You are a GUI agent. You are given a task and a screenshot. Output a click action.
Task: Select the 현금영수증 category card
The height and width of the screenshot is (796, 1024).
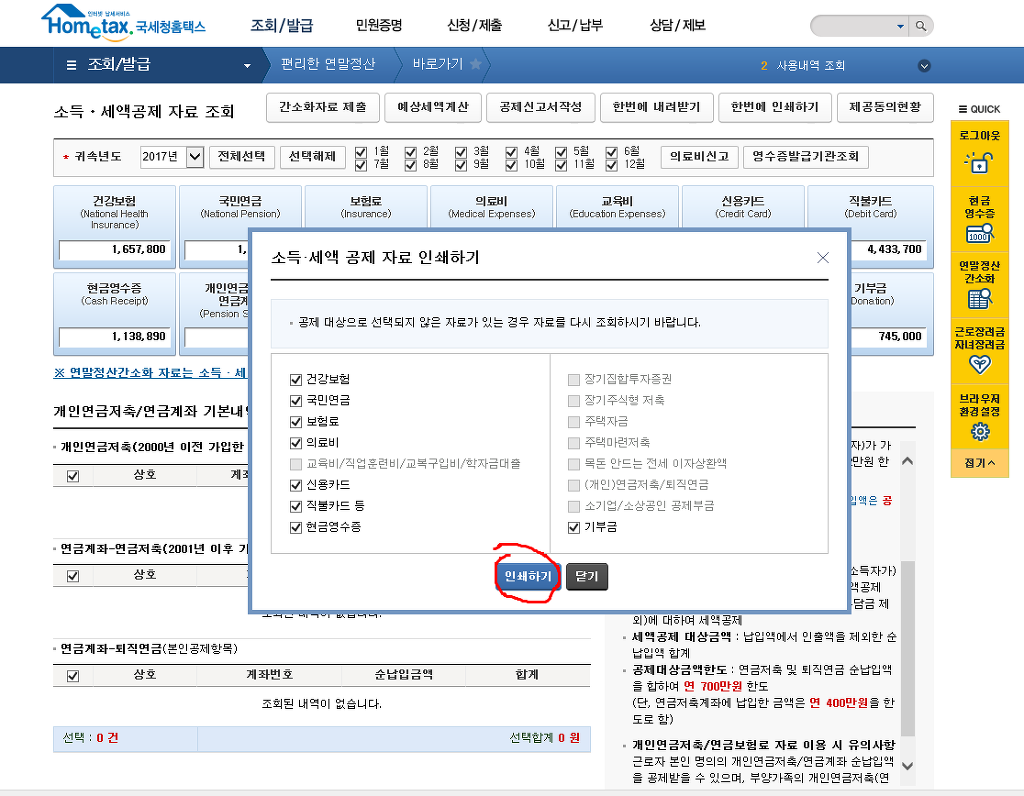(114, 313)
